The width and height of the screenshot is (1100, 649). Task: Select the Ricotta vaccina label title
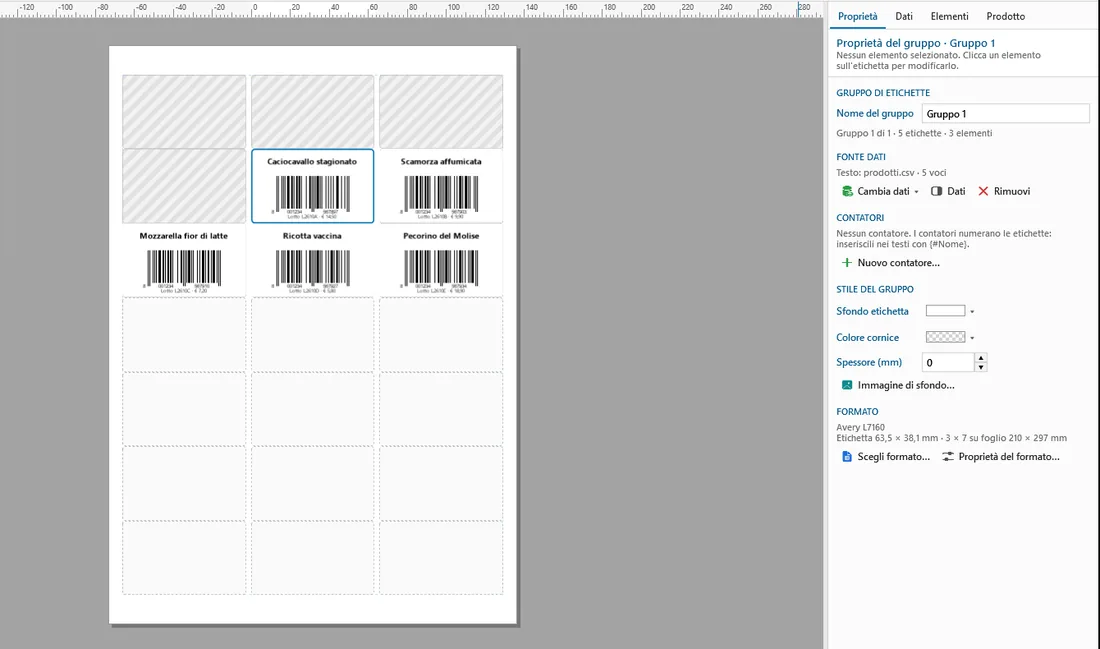(x=312, y=236)
